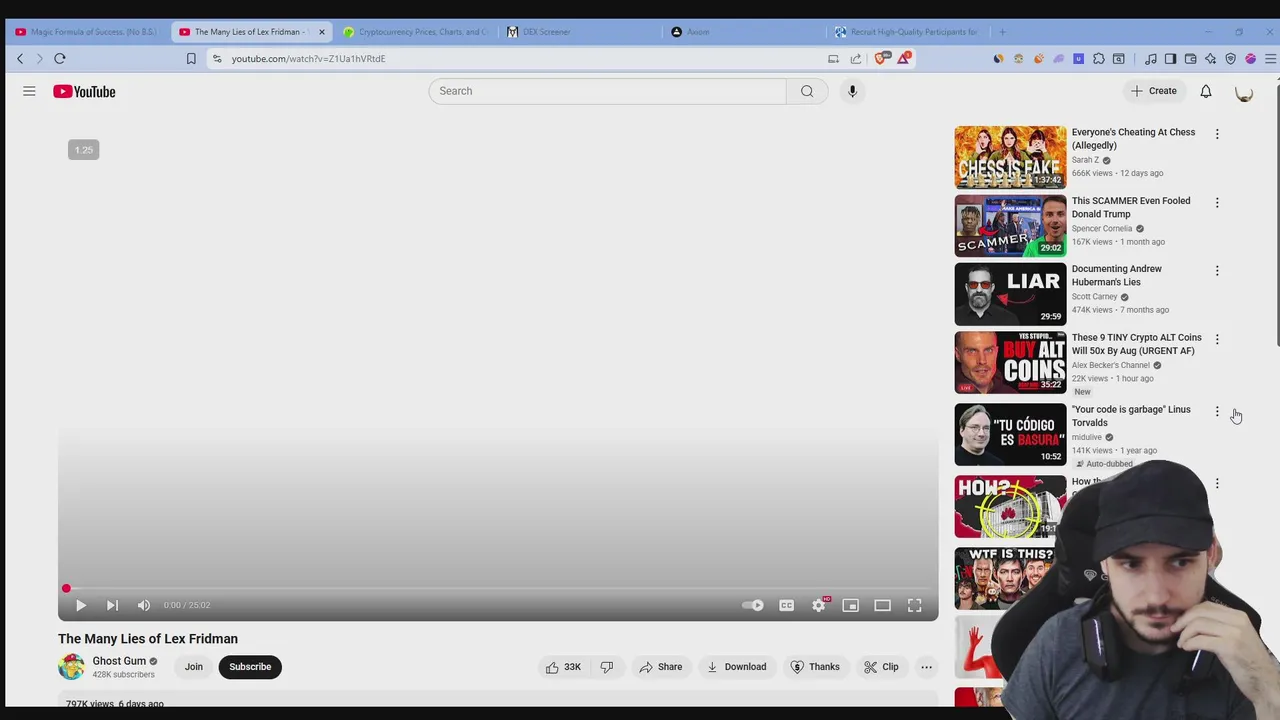Click the Create button

tap(1154, 91)
